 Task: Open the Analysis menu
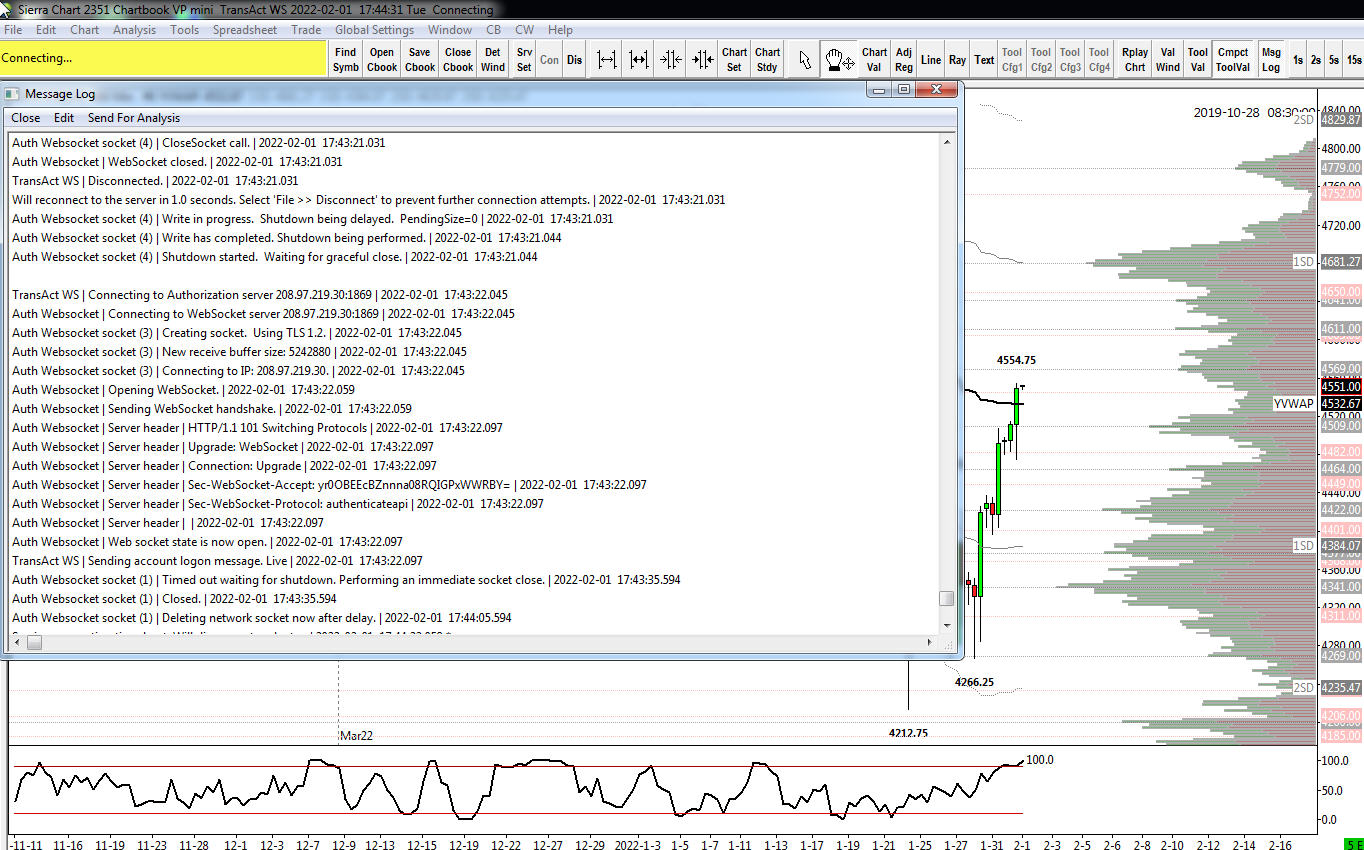[135, 30]
